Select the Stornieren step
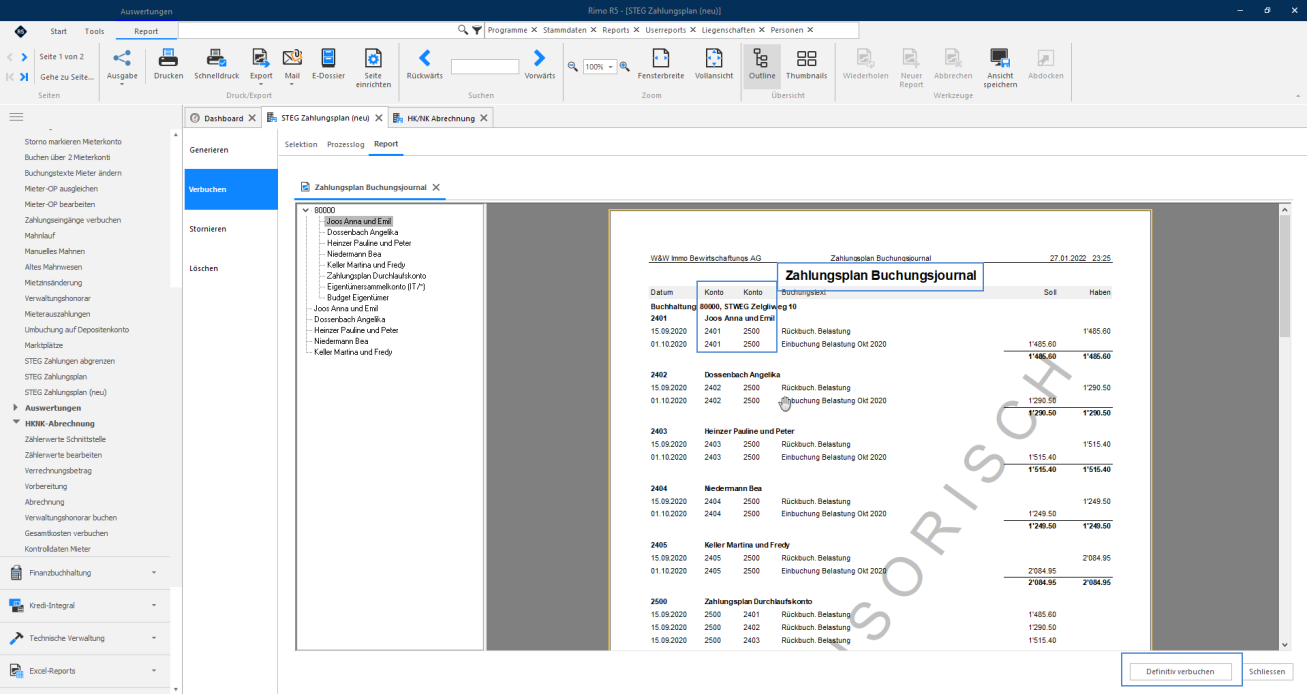 tap(231, 229)
